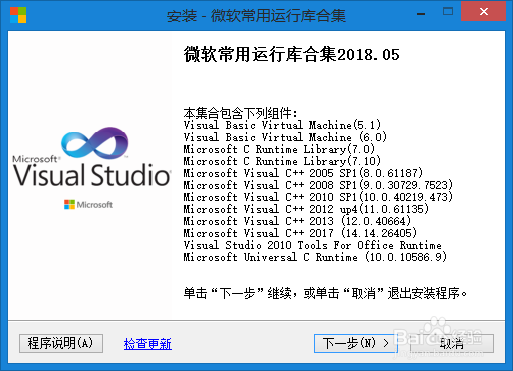513x371 pixels.
Task: Select line Visual C++ 2013 (12.0.40664)
Action: tap(297, 221)
